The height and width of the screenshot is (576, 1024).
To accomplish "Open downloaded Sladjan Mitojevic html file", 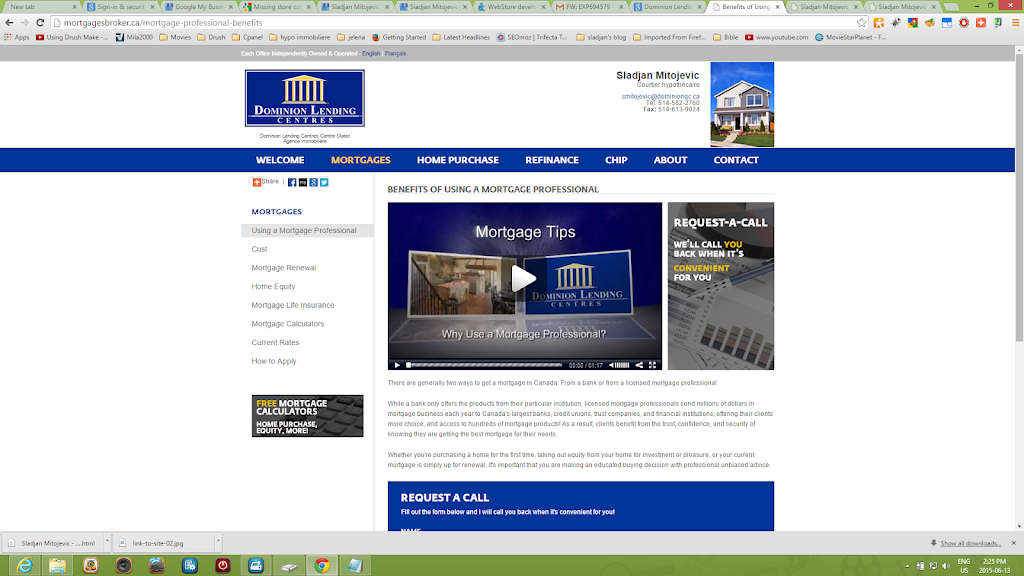I will pos(54,543).
